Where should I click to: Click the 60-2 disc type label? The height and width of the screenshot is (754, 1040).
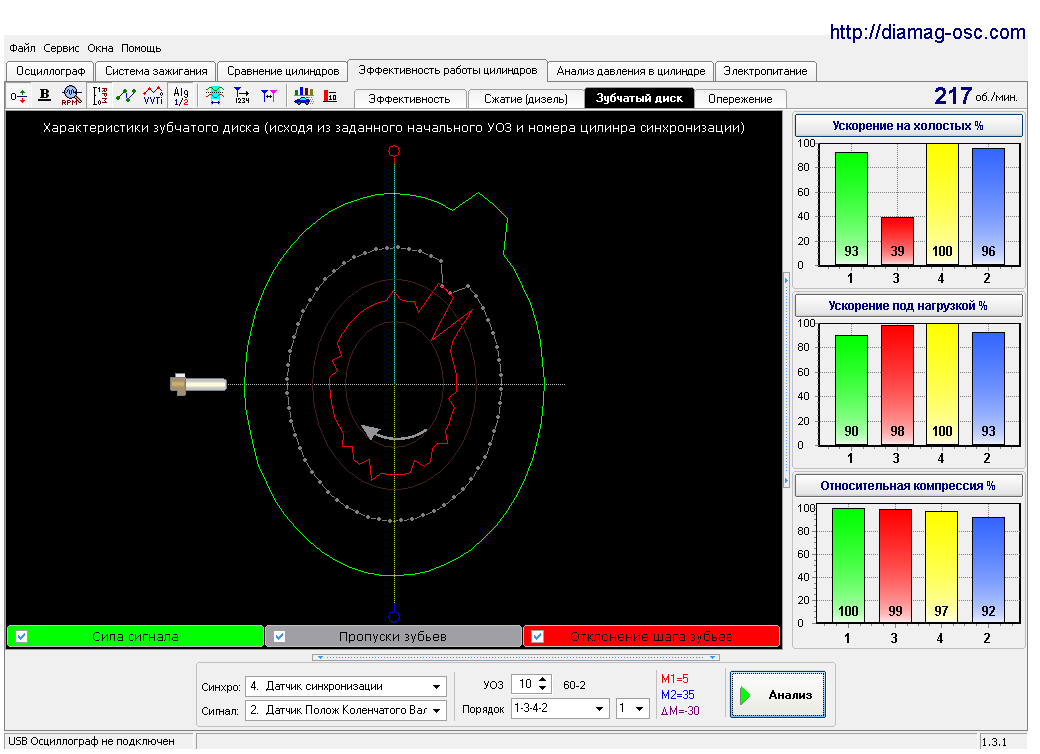(x=574, y=685)
